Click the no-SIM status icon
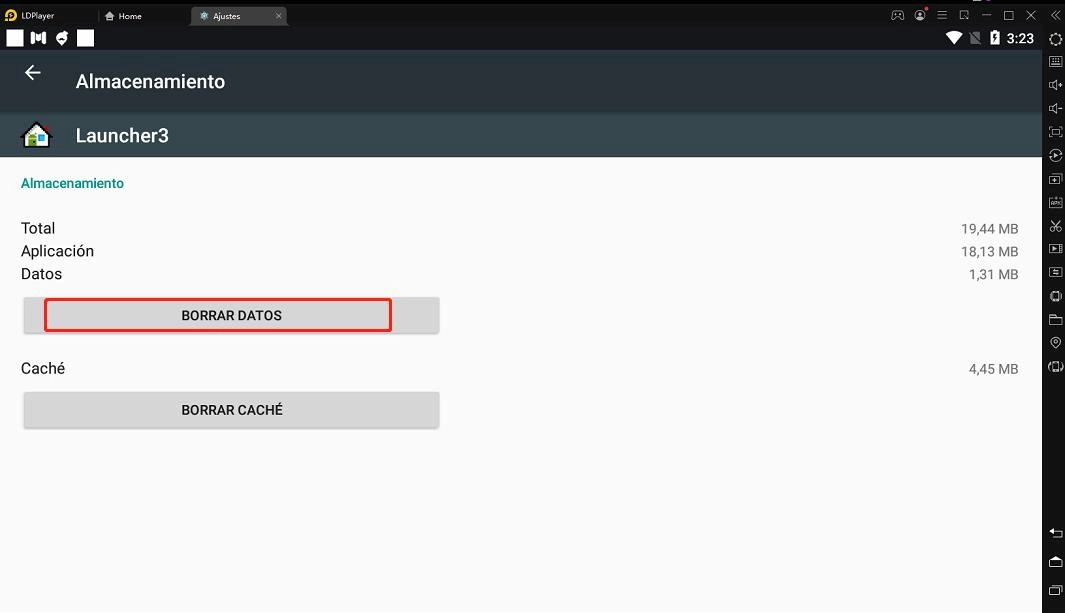This screenshot has width=1065, height=613. [975, 38]
